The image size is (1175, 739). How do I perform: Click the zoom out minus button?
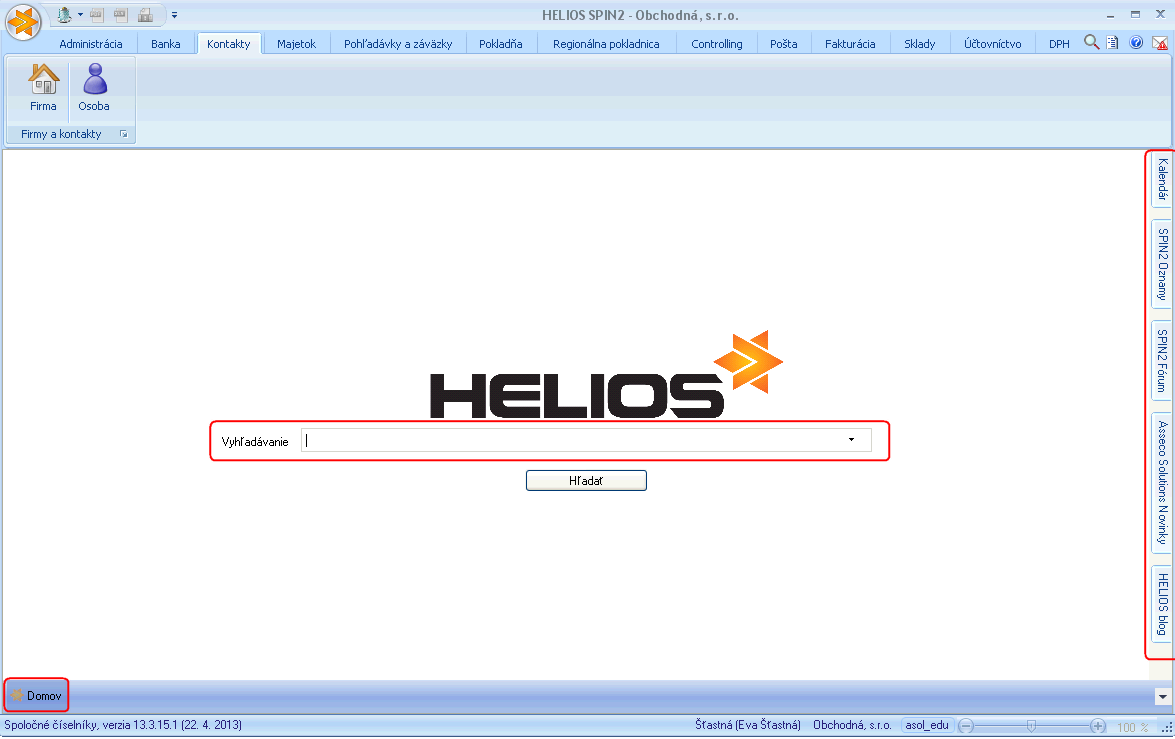[967, 726]
